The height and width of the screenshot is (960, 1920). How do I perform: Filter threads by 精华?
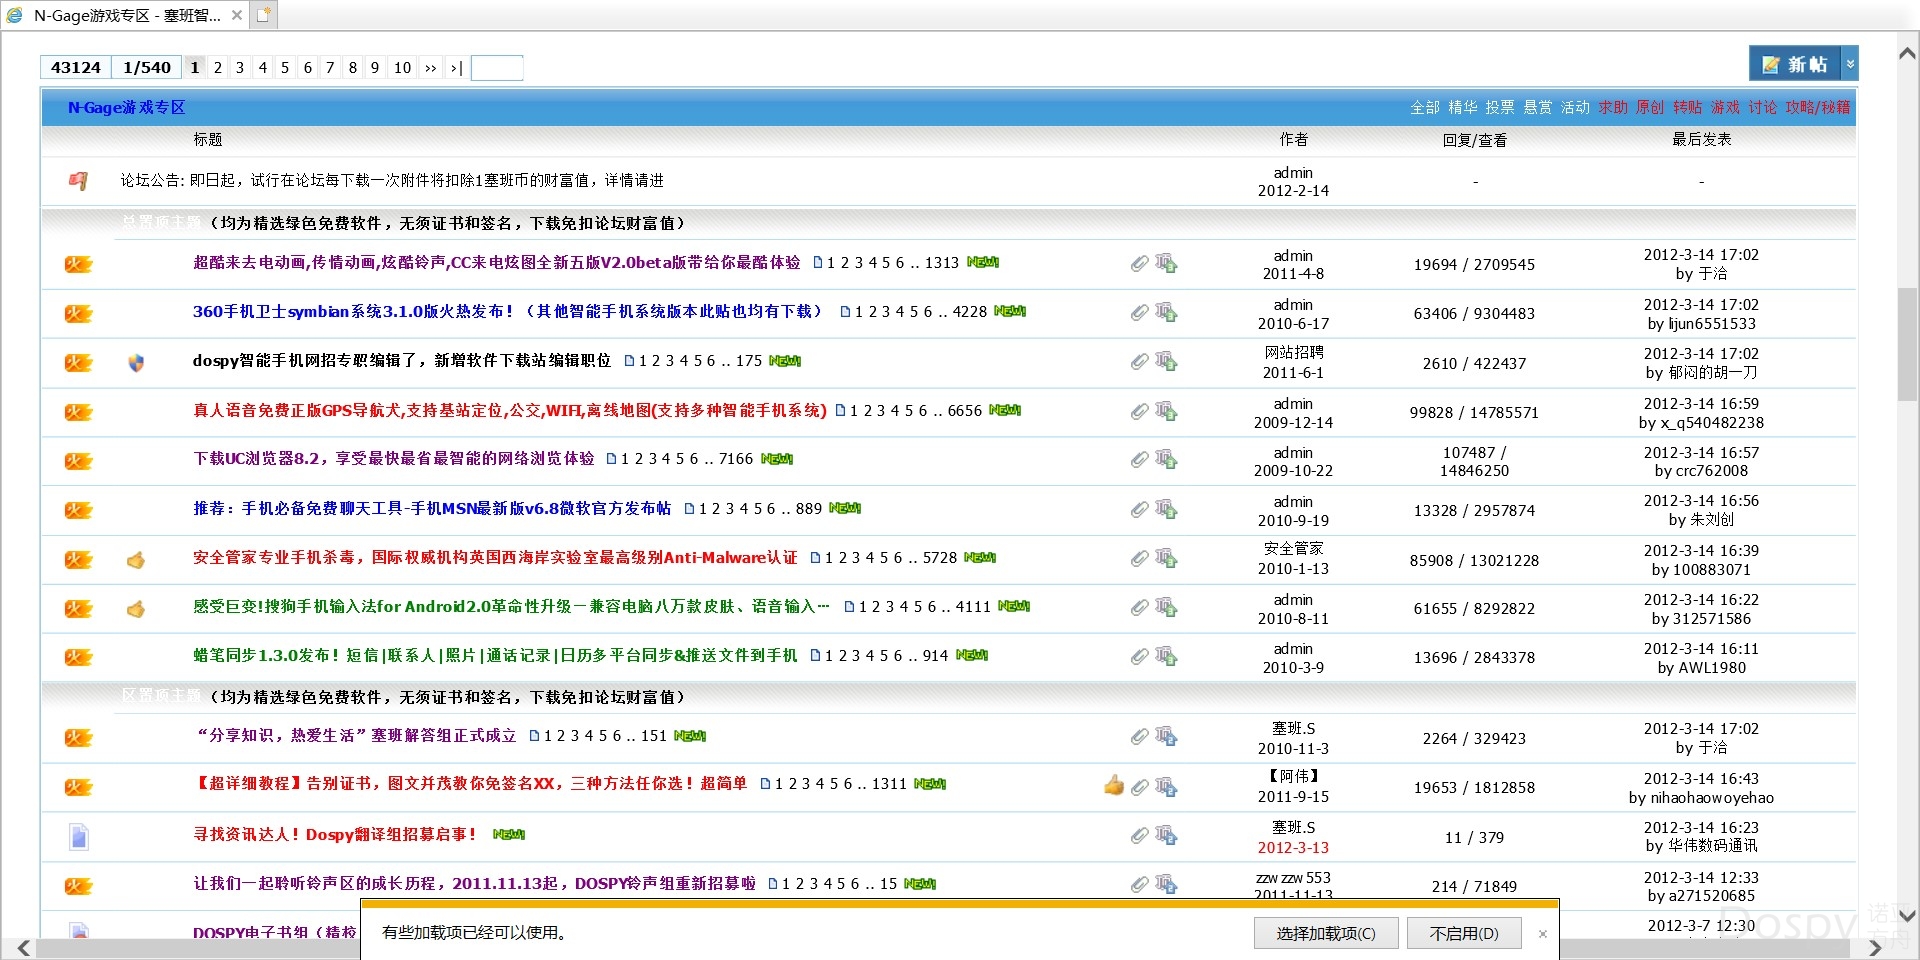click(x=1463, y=107)
